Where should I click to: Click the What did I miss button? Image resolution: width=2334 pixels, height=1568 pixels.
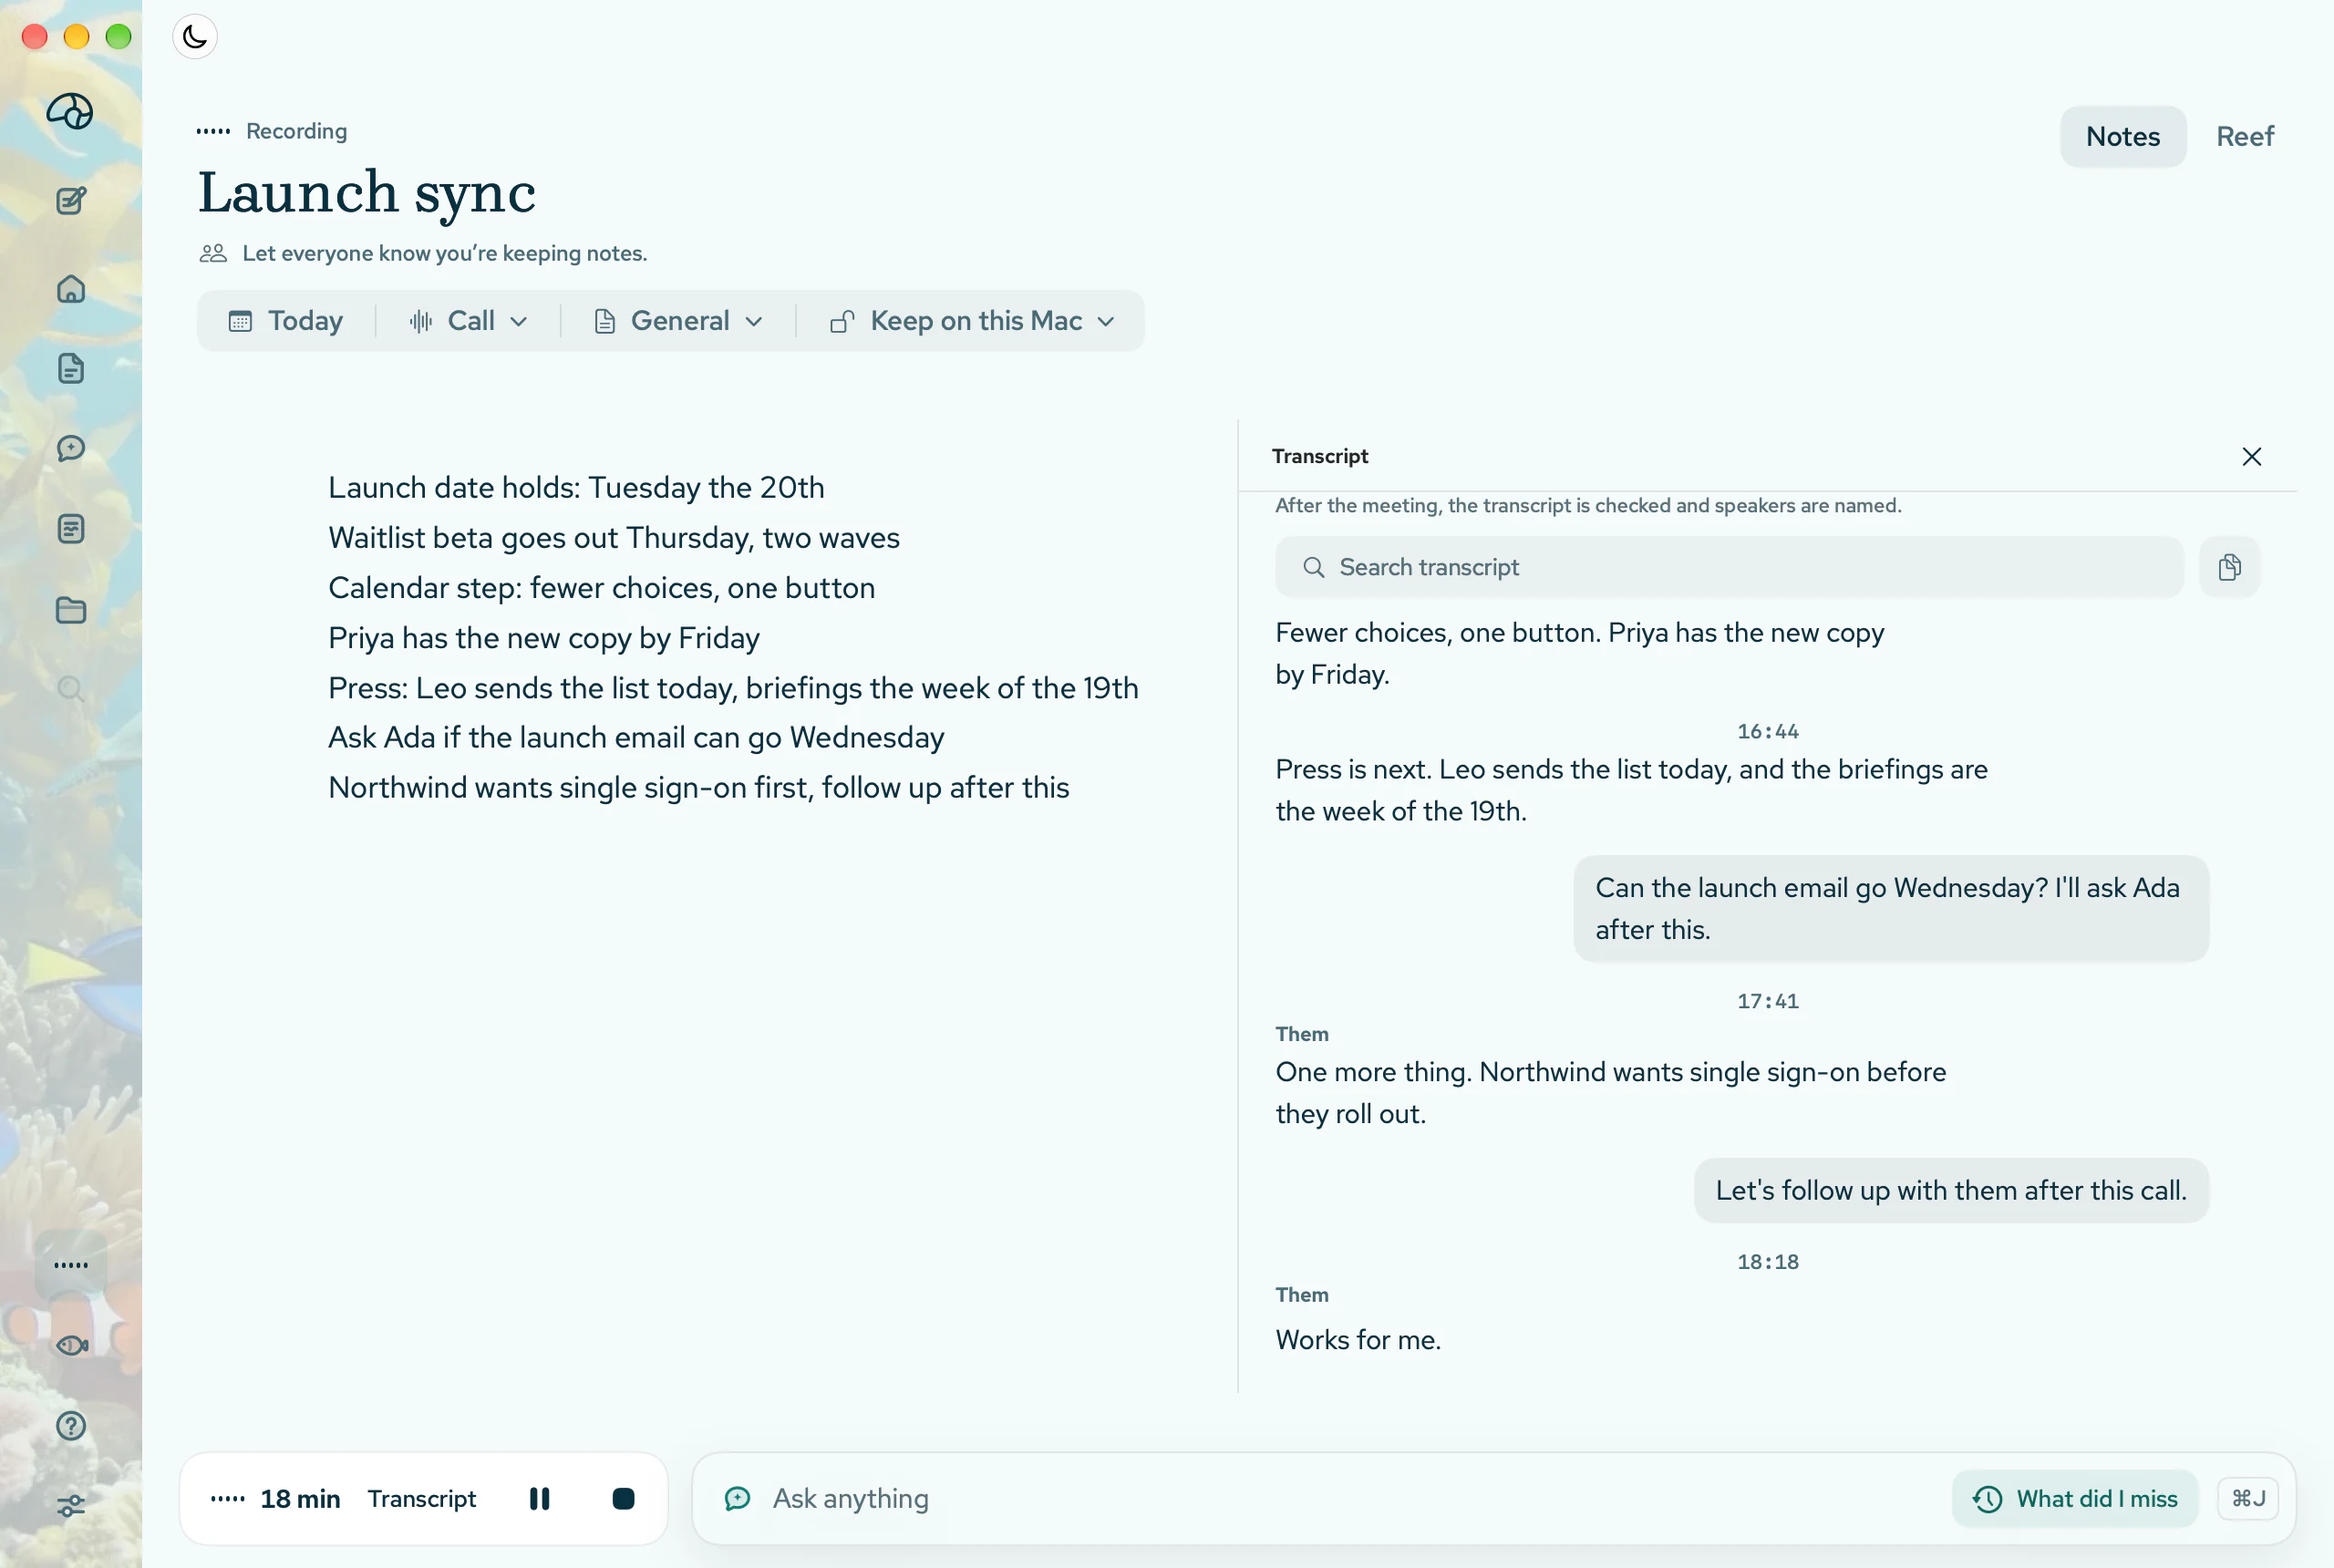(2075, 1498)
